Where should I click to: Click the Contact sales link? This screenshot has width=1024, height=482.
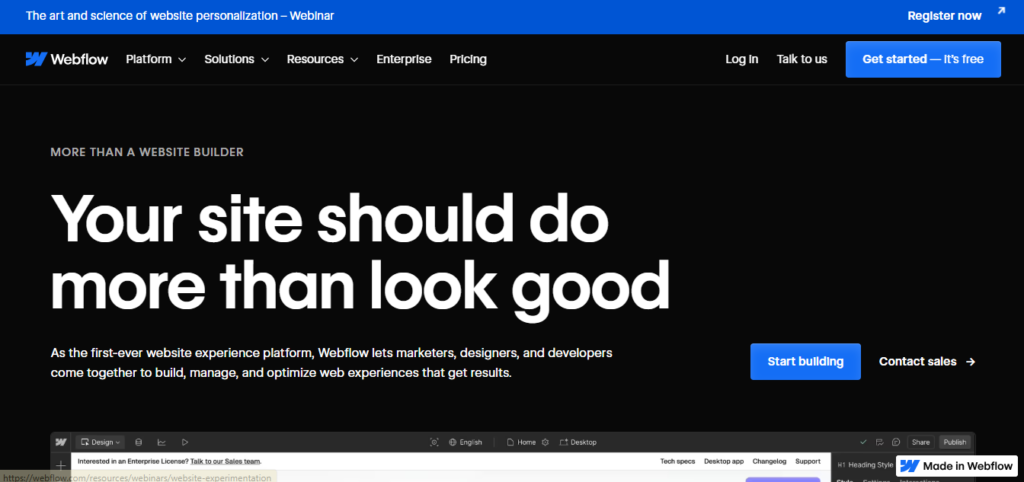click(927, 361)
